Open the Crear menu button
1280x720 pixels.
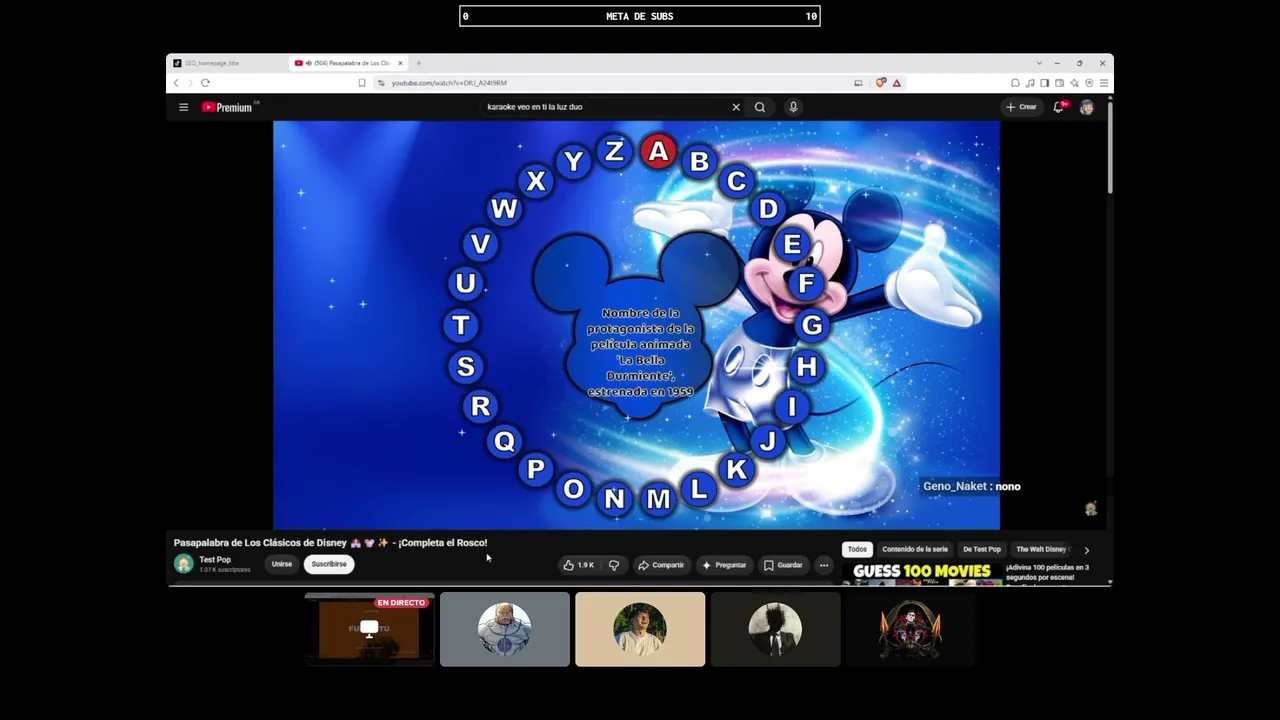(1021, 107)
